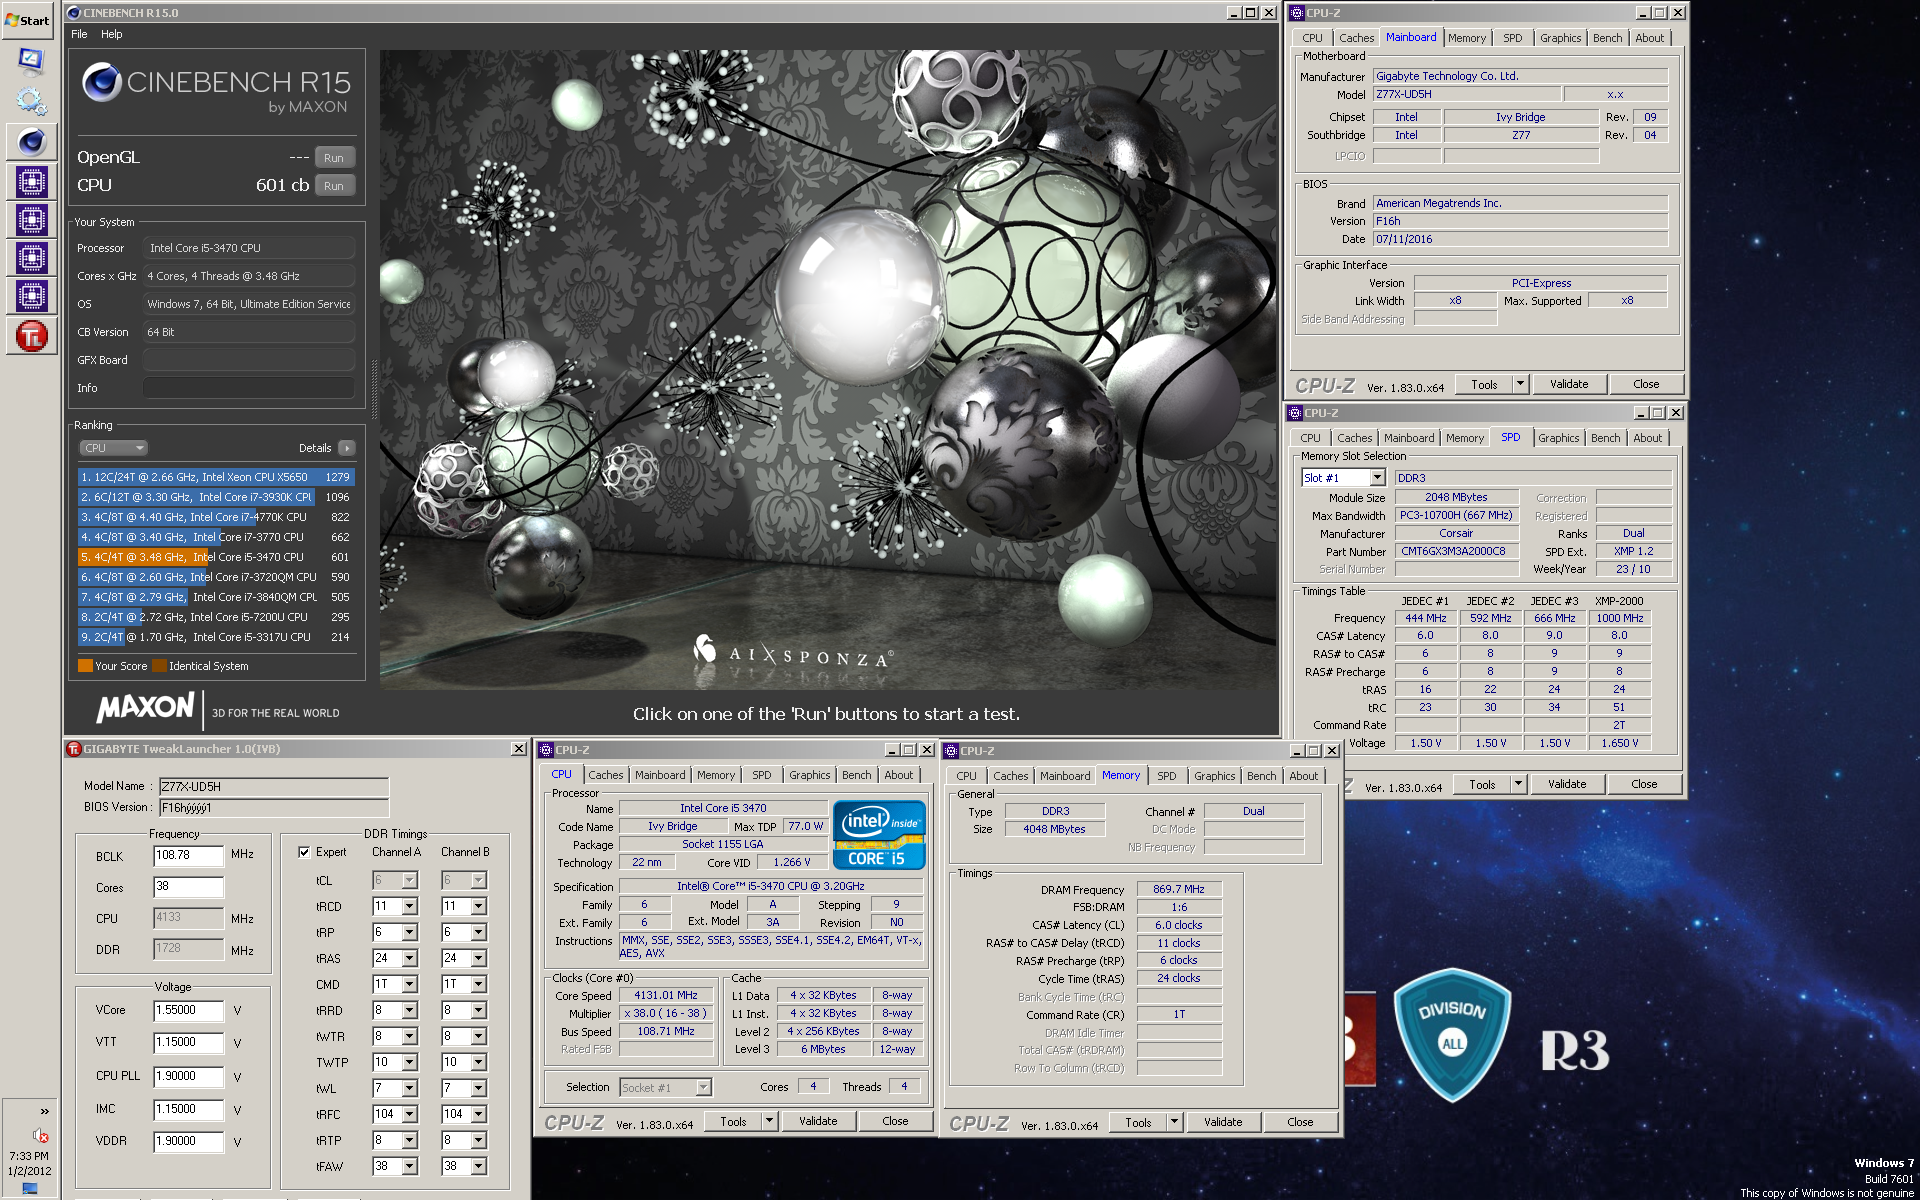The width and height of the screenshot is (1920, 1200).
Task: Click title icon of CPU-Z CPU window
Action: point(546,750)
